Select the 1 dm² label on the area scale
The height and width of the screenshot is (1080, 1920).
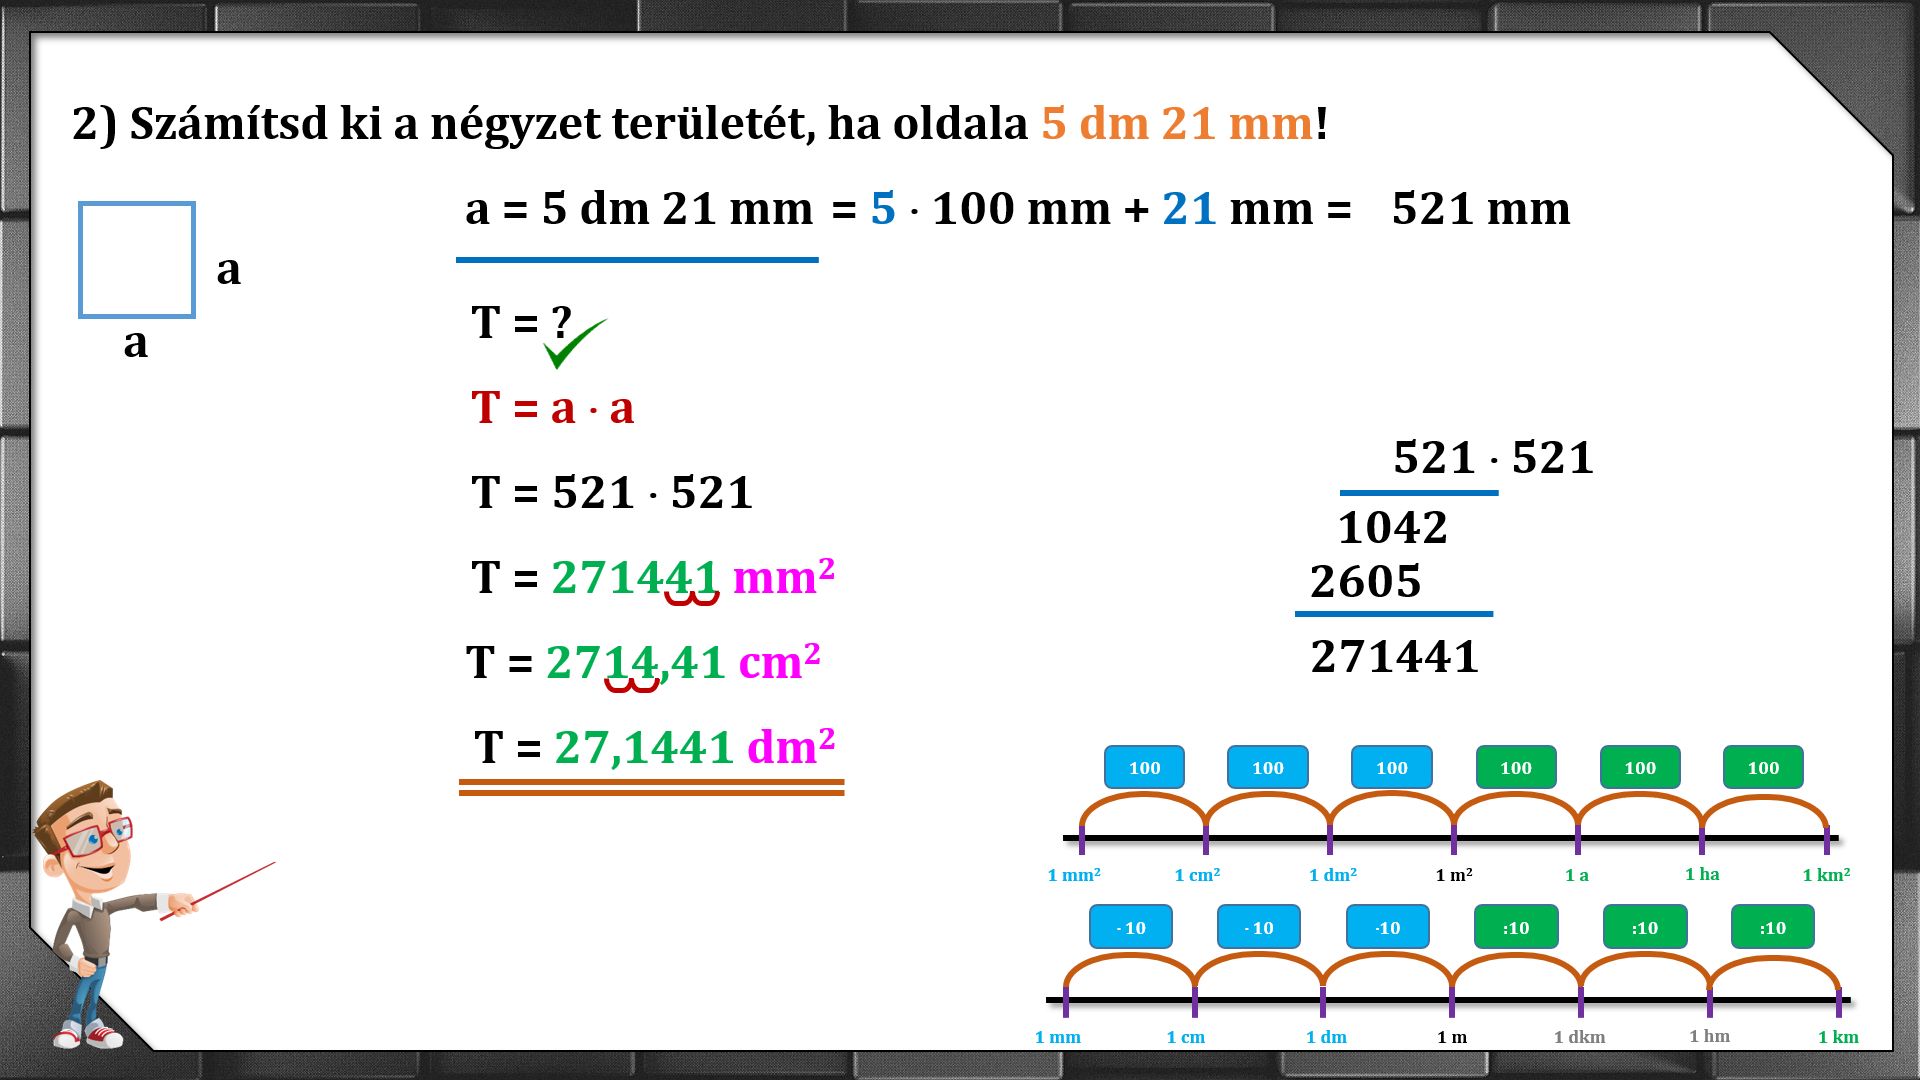click(1332, 875)
